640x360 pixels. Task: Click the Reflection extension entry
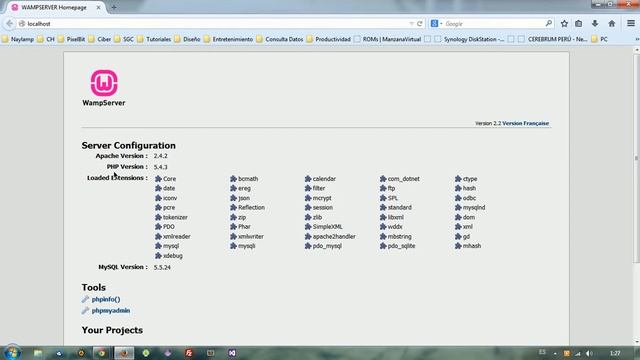click(248, 207)
